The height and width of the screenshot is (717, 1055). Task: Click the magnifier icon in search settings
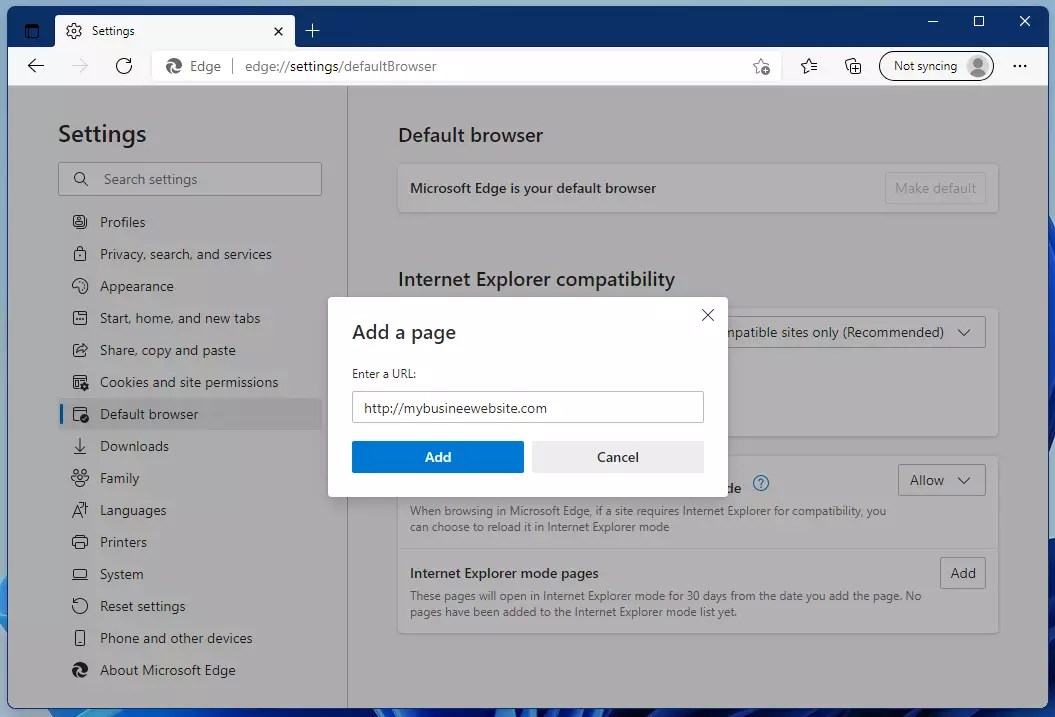point(81,179)
